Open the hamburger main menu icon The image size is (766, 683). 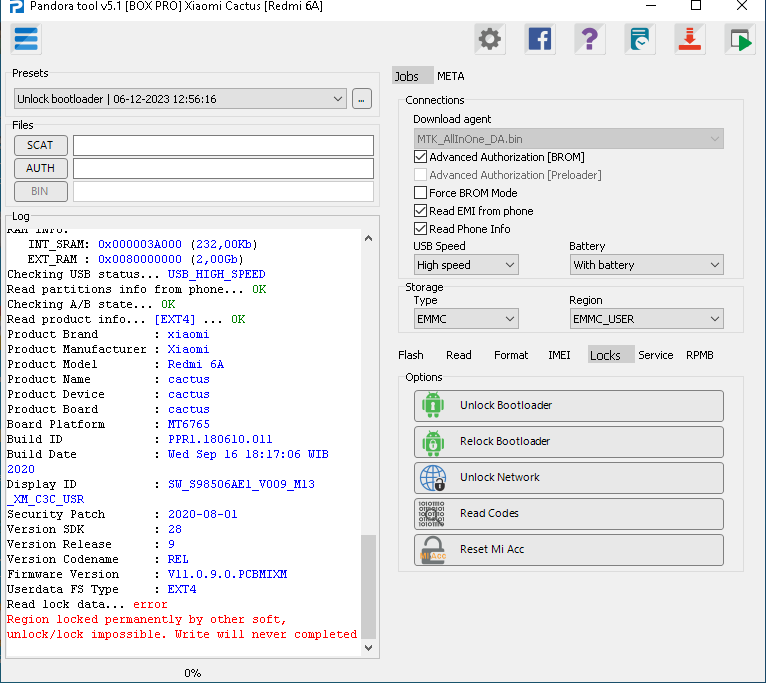click(26, 39)
